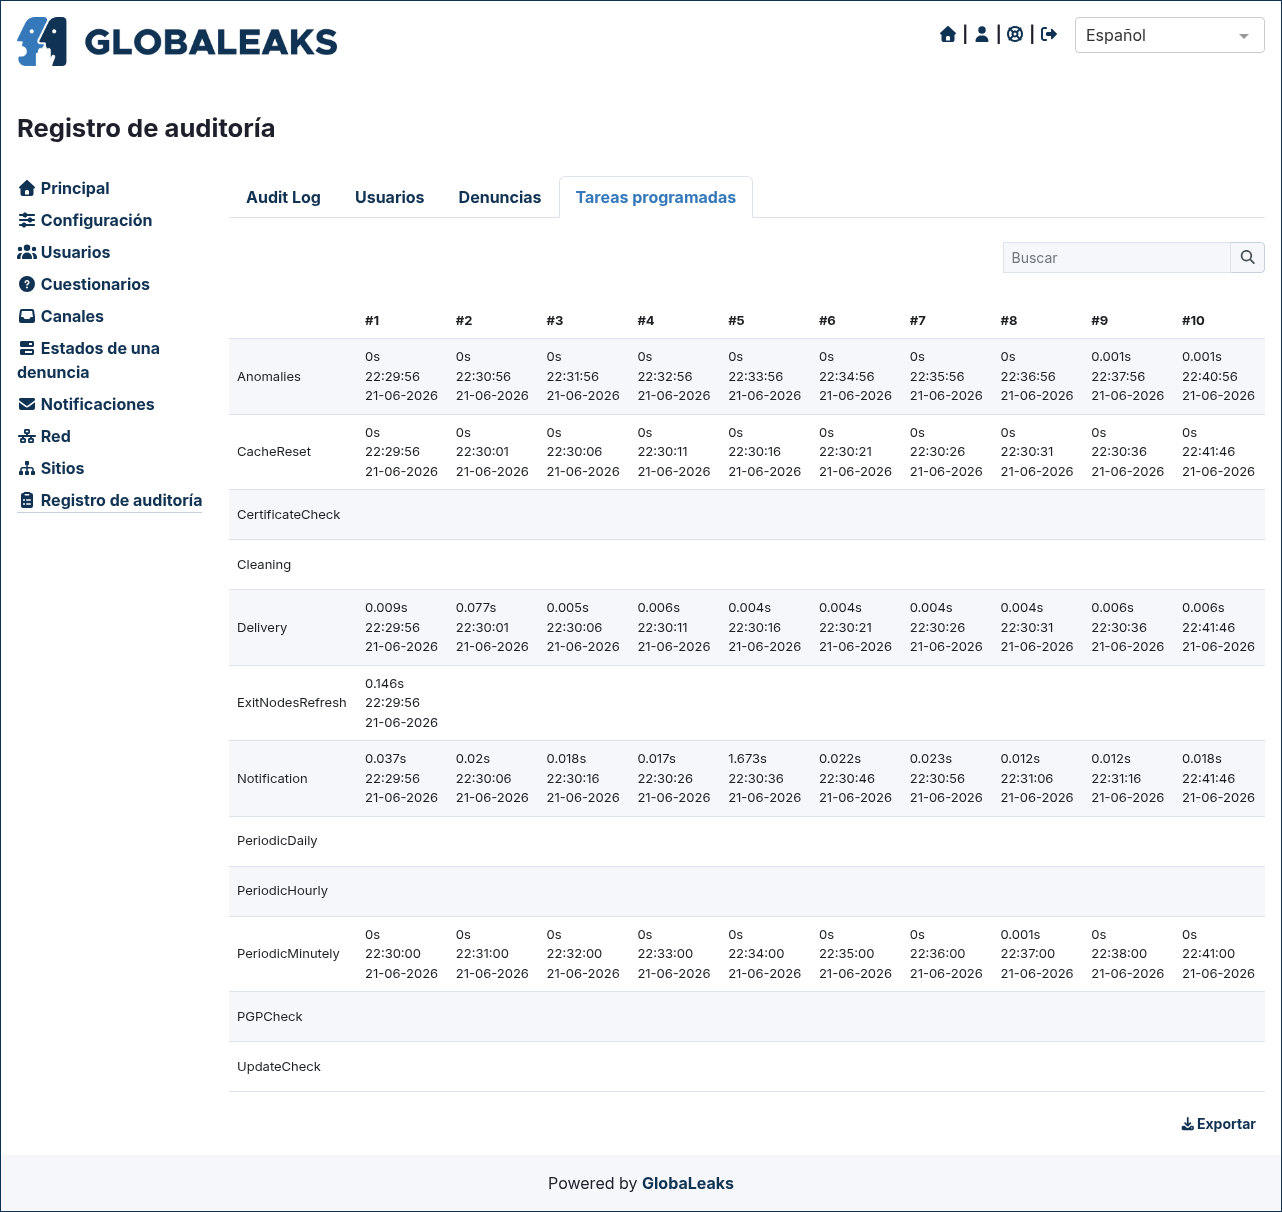Click the 0.077s Delivery duration cell

pos(476,607)
